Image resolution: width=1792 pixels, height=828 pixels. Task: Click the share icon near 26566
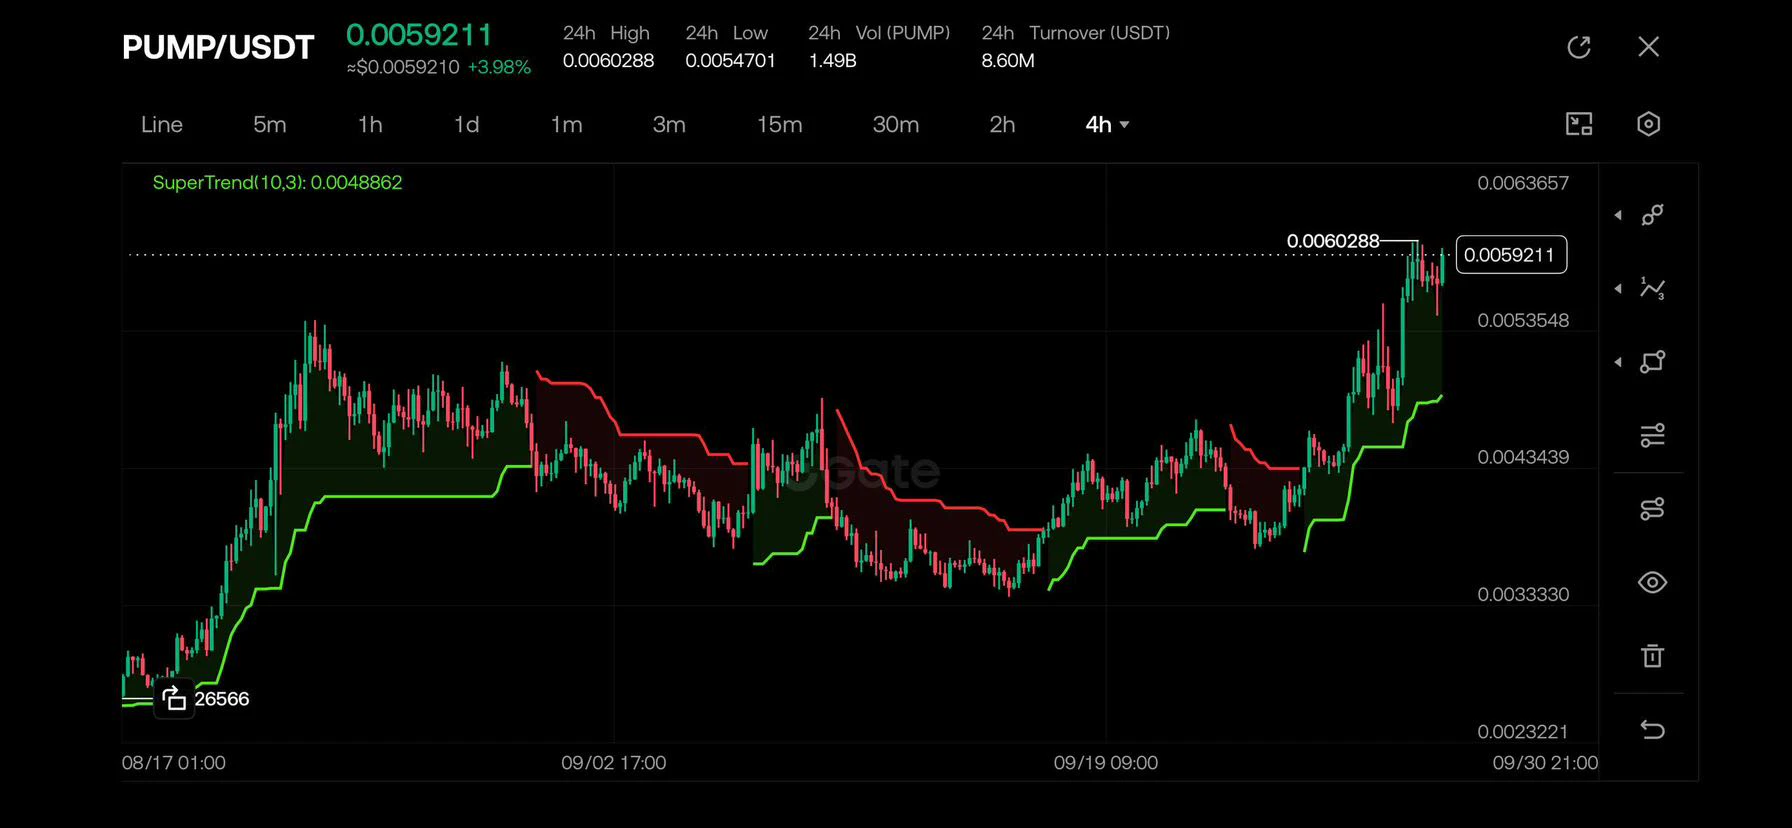[174, 698]
